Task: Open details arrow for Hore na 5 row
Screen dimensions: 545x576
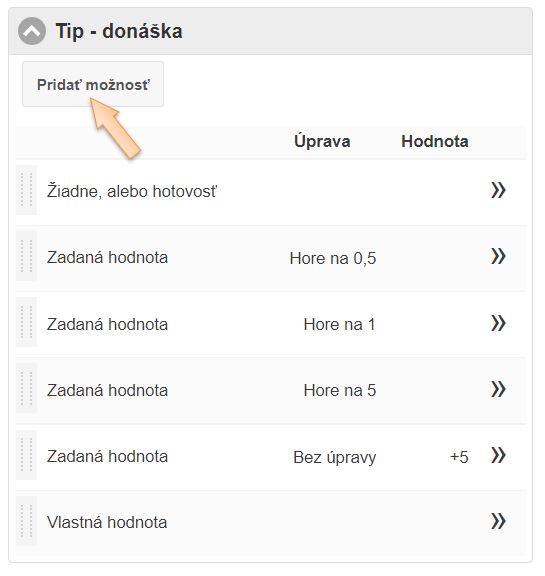Action: [498, 389]
